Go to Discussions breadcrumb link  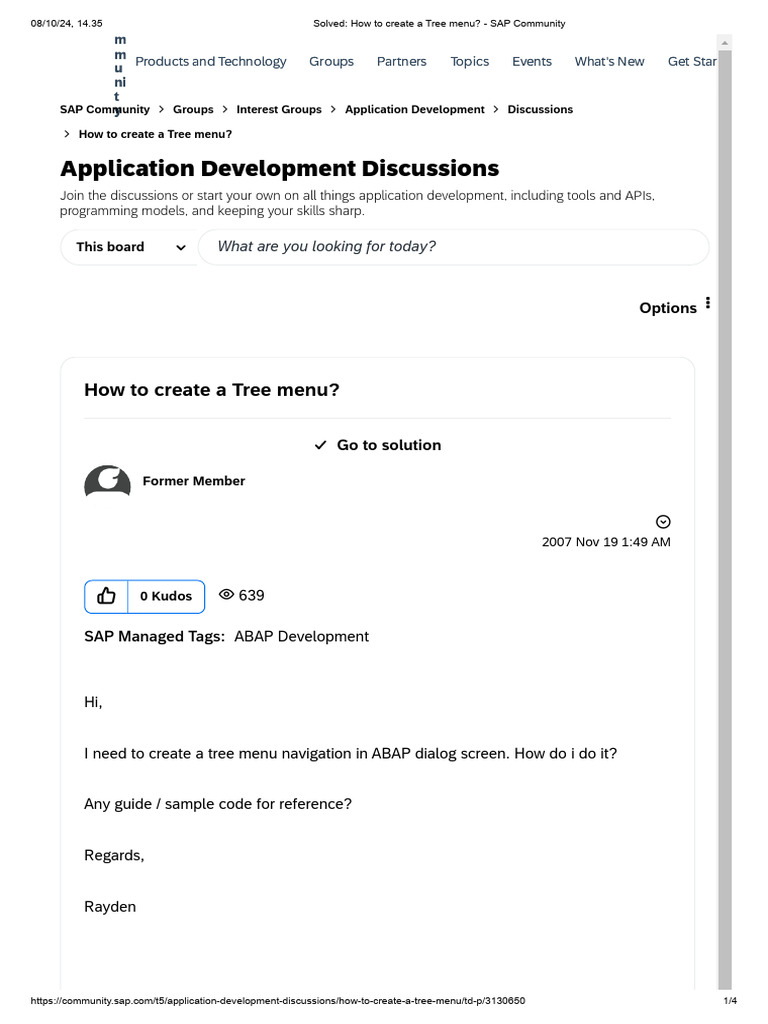tap(540, 110)
